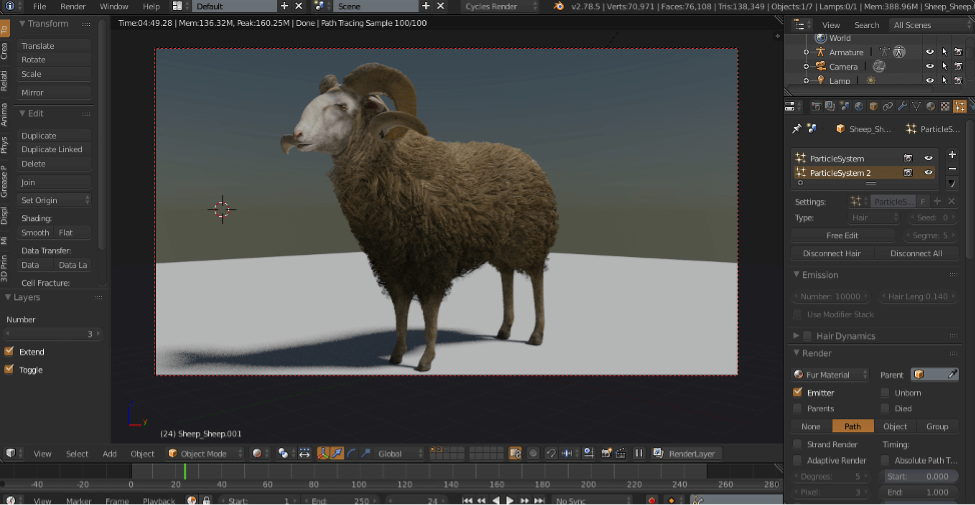Image resolution: width=975 pixels, height=505 pixels.
Task: Open the Texture properties tab (checker icon)
Action: tap(945, 106)
